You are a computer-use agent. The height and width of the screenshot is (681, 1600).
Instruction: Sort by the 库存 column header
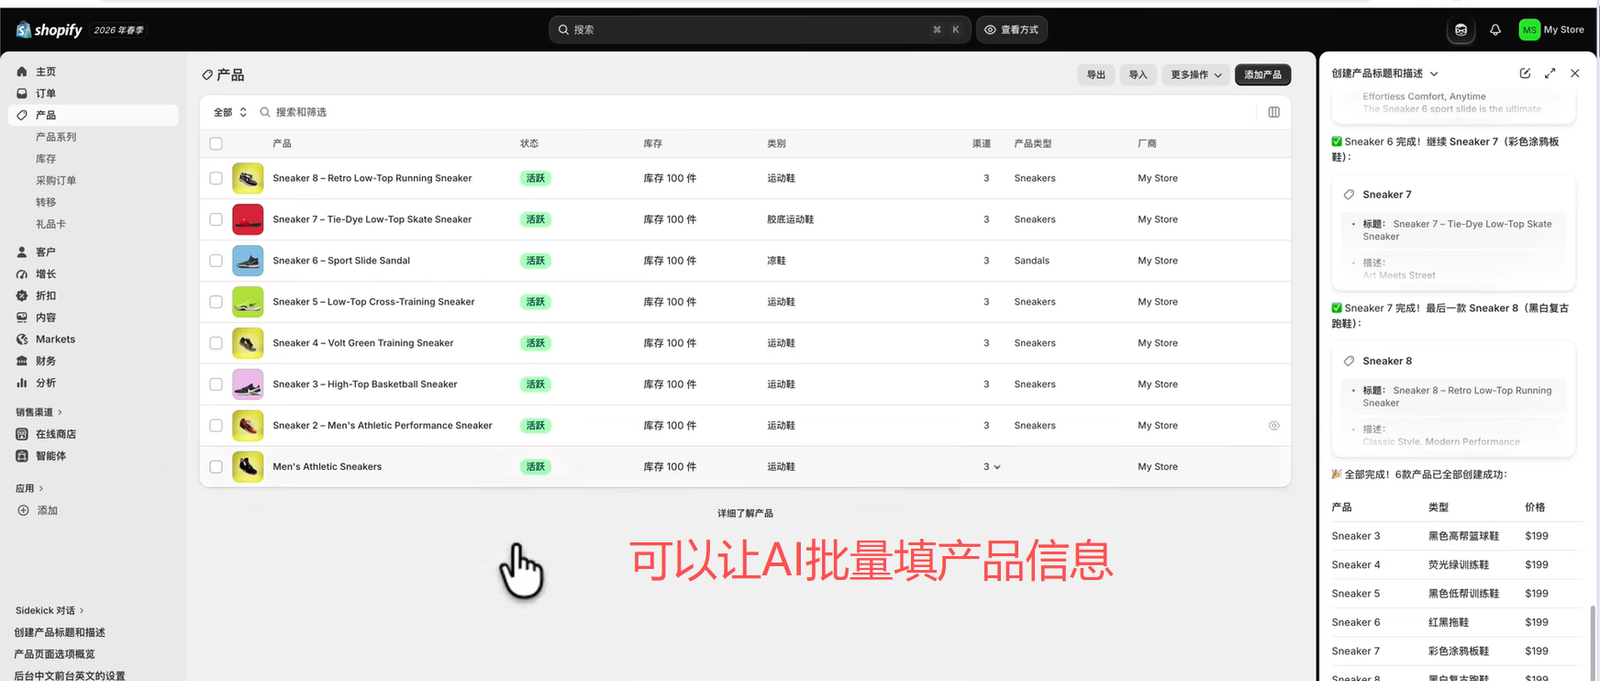653,144
